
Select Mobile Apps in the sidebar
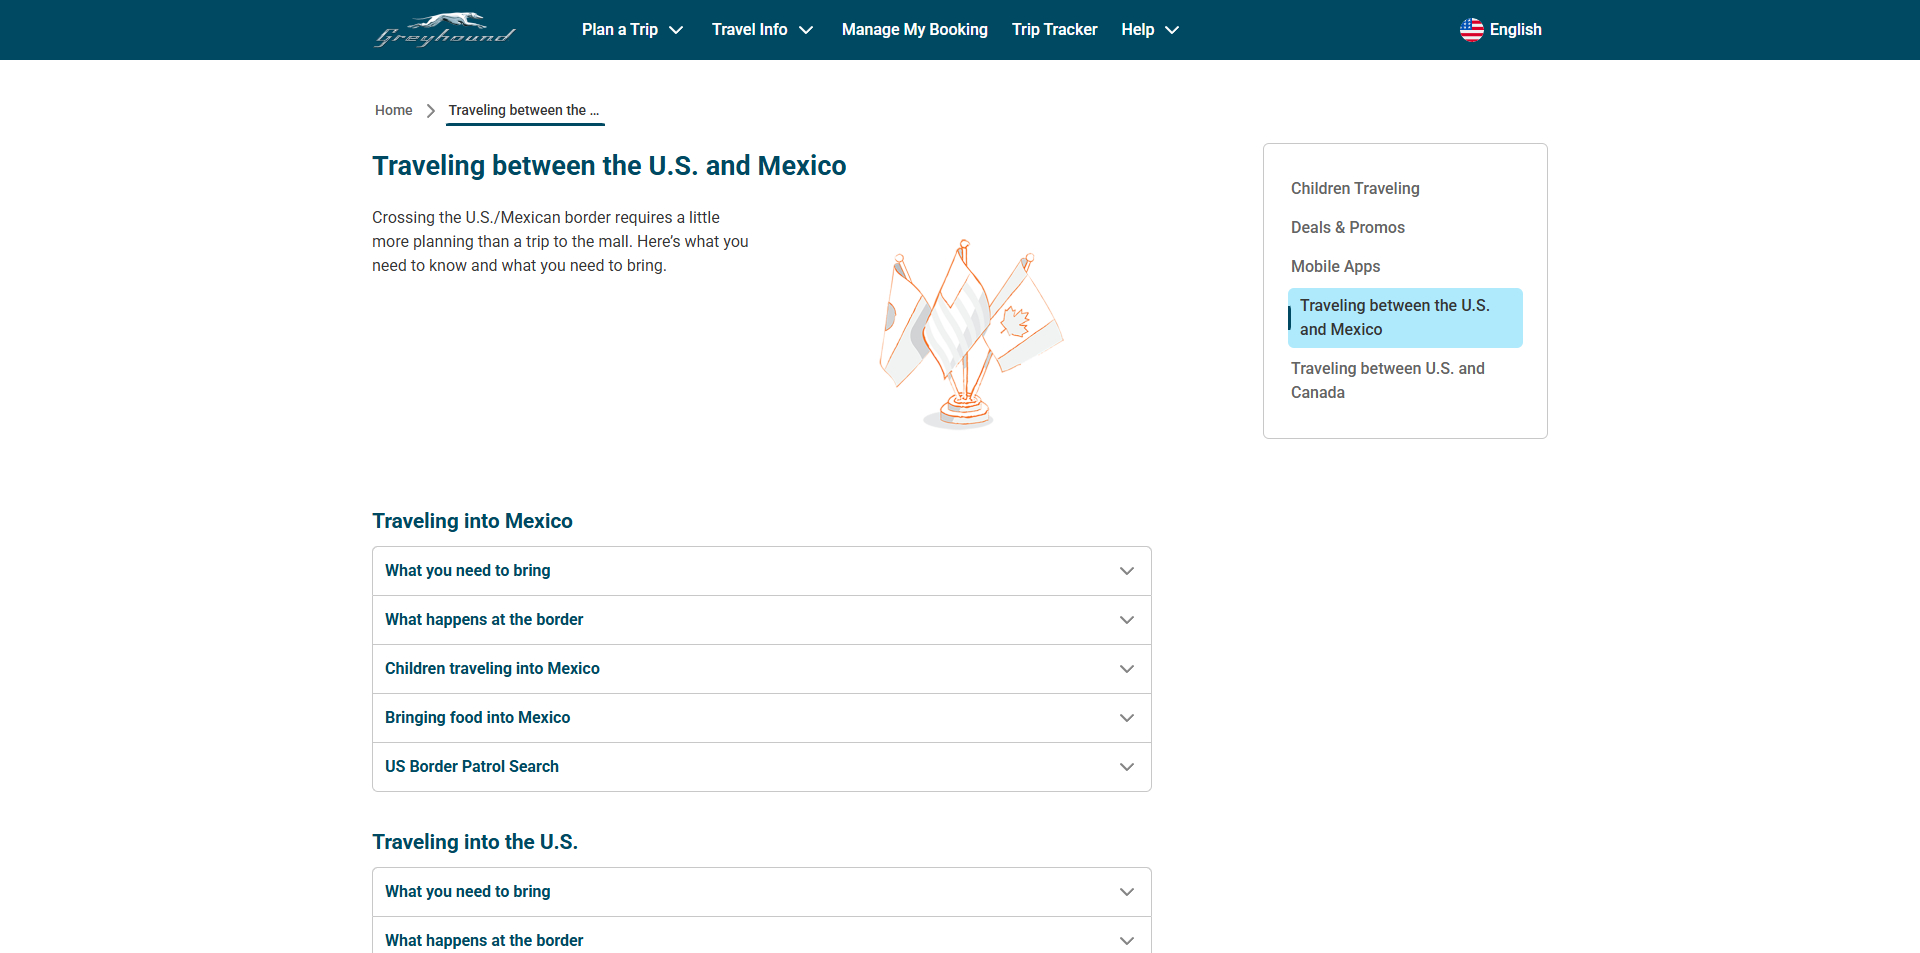click(x=1335, y=266)
